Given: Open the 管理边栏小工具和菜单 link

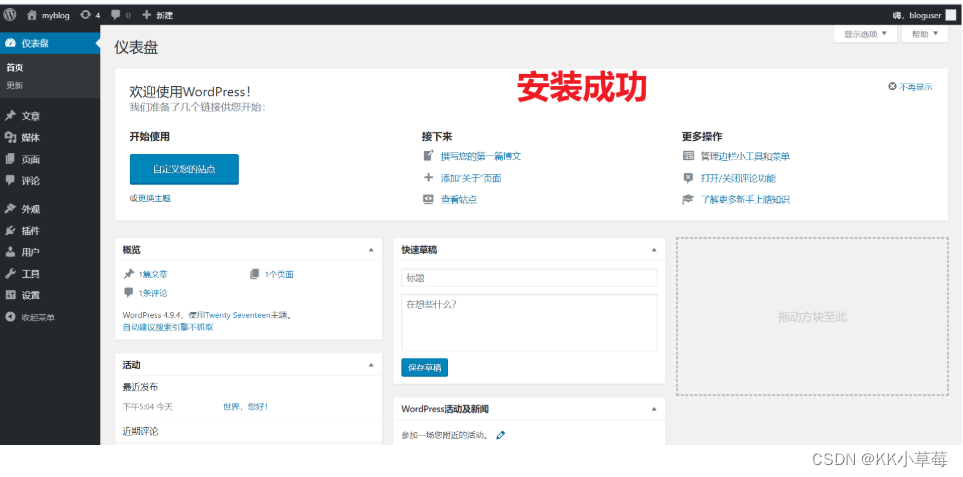Looking at the screenshot, I should [745, 157].
